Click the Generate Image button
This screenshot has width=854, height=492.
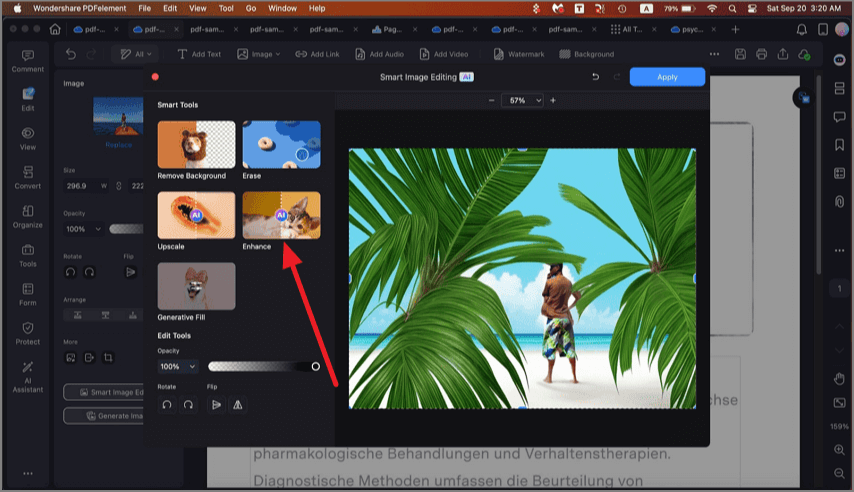click(x=104, y=416)
